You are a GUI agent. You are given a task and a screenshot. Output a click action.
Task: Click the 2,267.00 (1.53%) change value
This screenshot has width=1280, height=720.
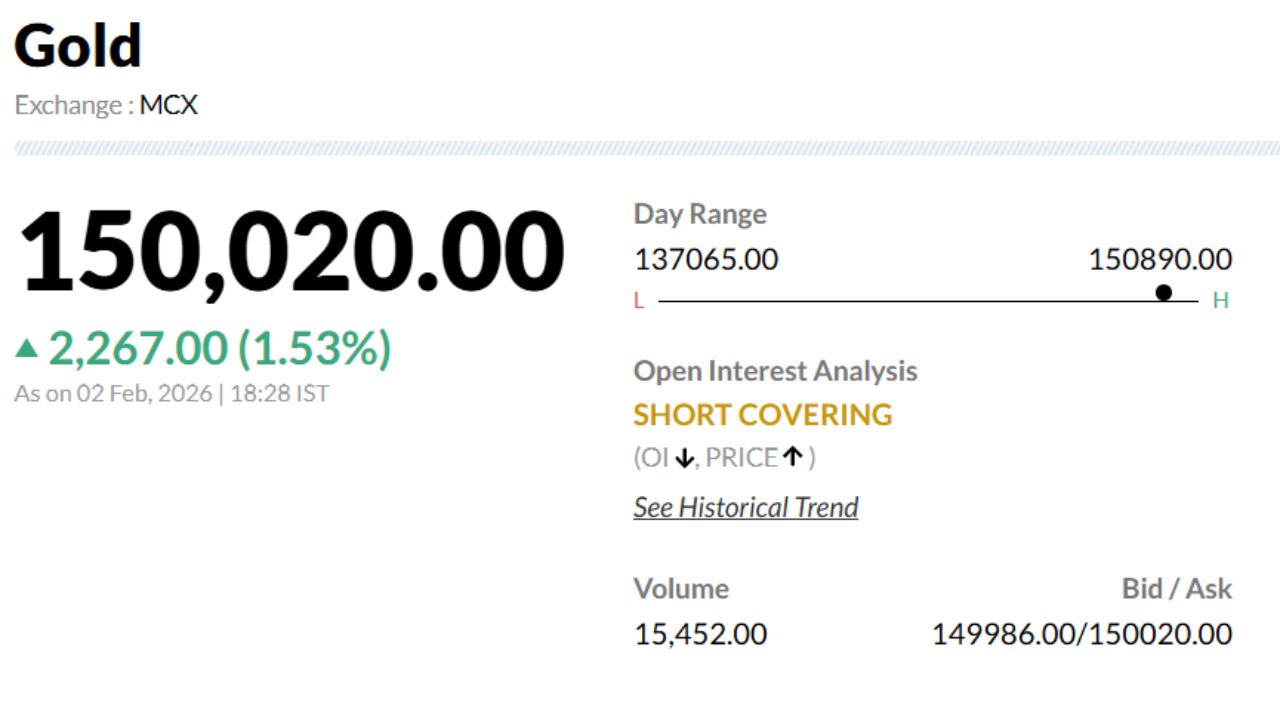[x=220, y=349]
